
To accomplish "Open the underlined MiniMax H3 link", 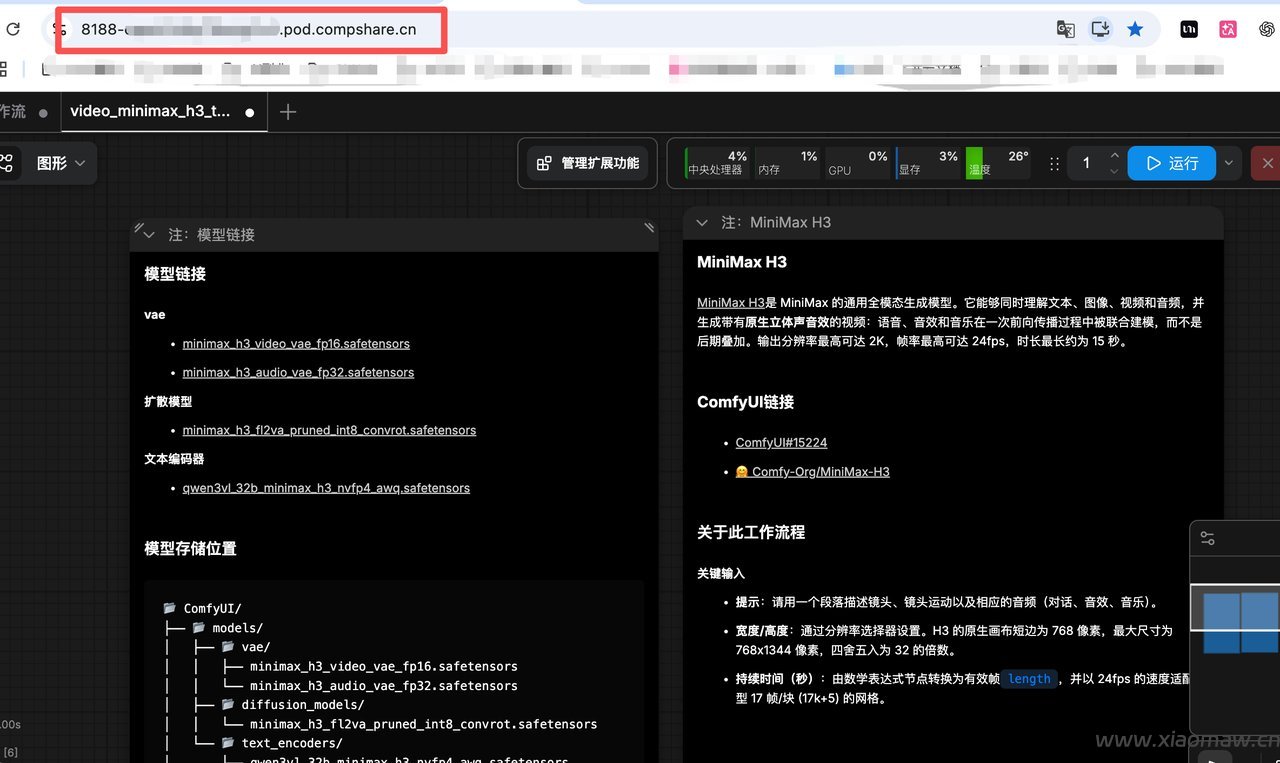I will [731, 302].
